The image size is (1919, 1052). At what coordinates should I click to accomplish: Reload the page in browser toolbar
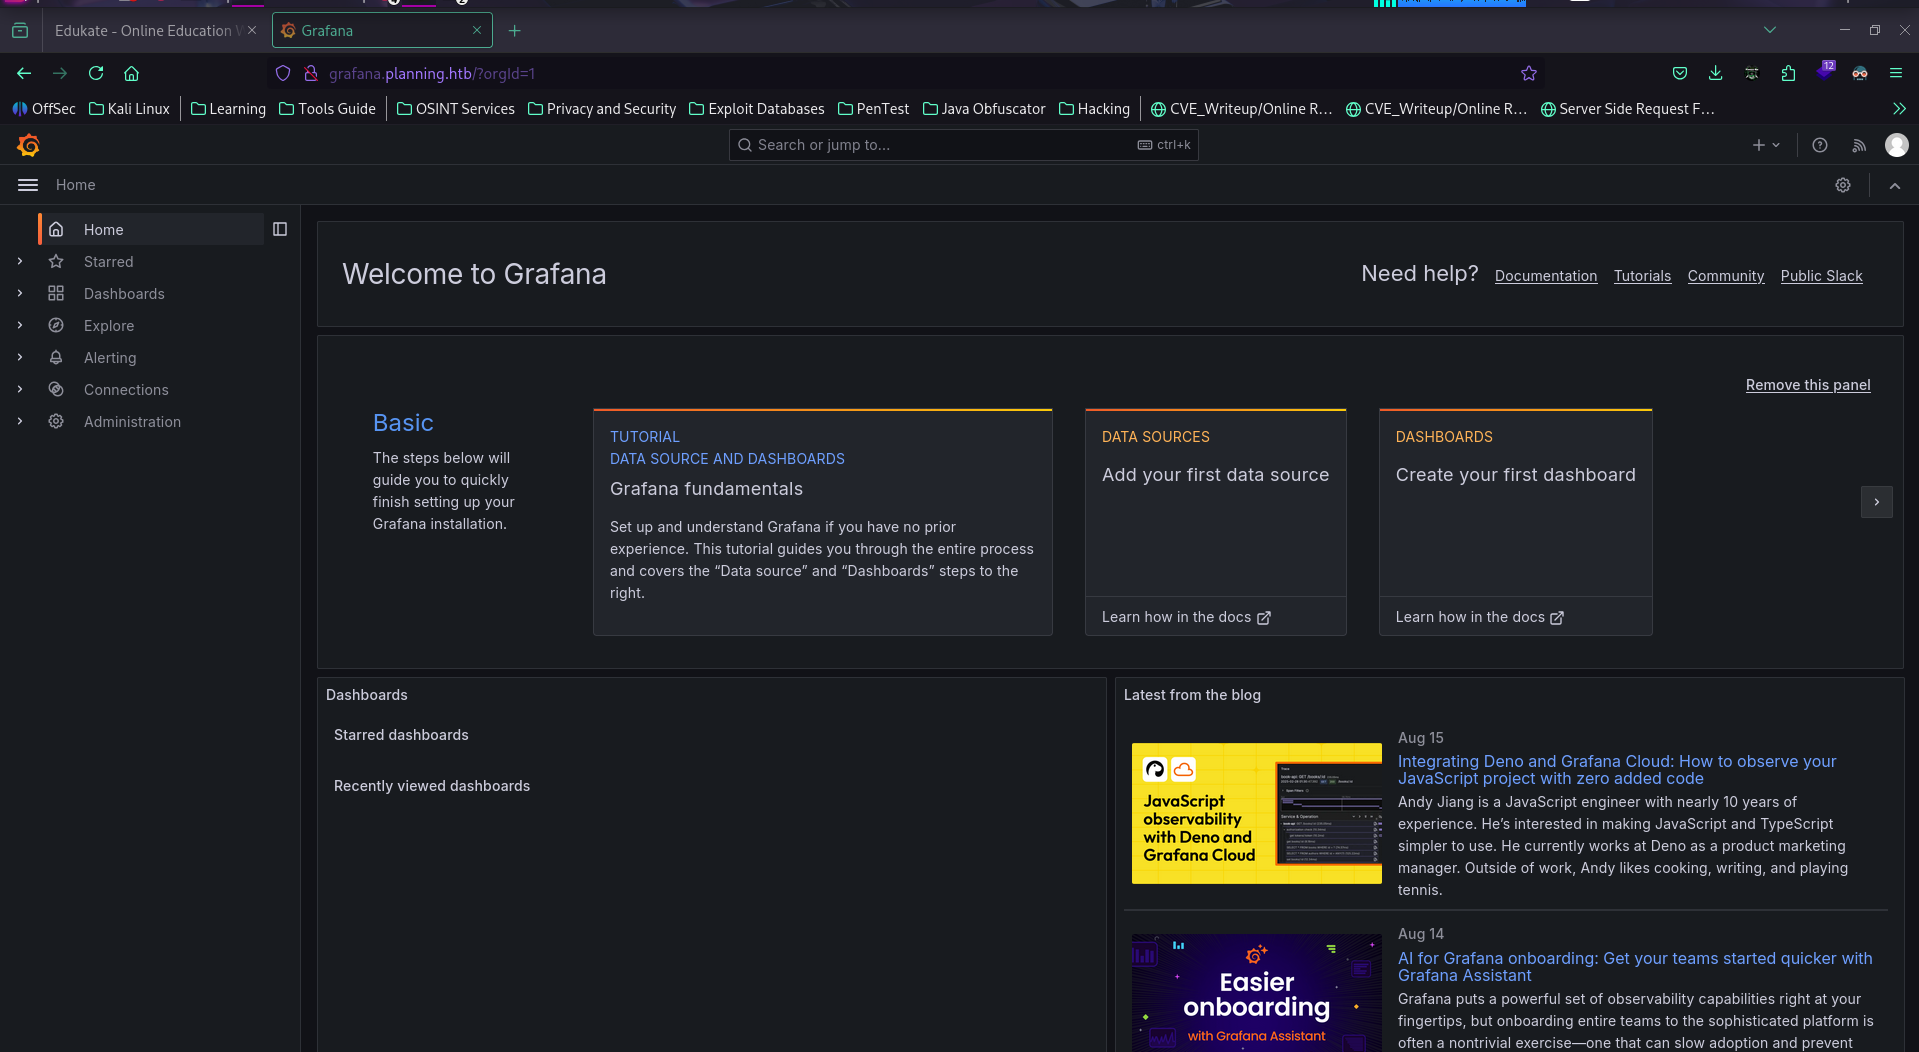[x=96, y=74]
